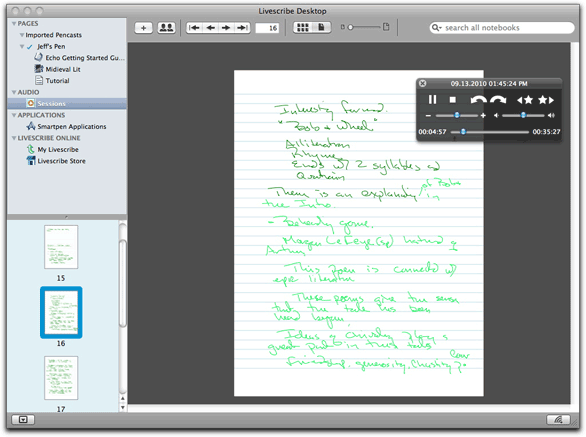Adjust the playback speed slider

point(457,116)
